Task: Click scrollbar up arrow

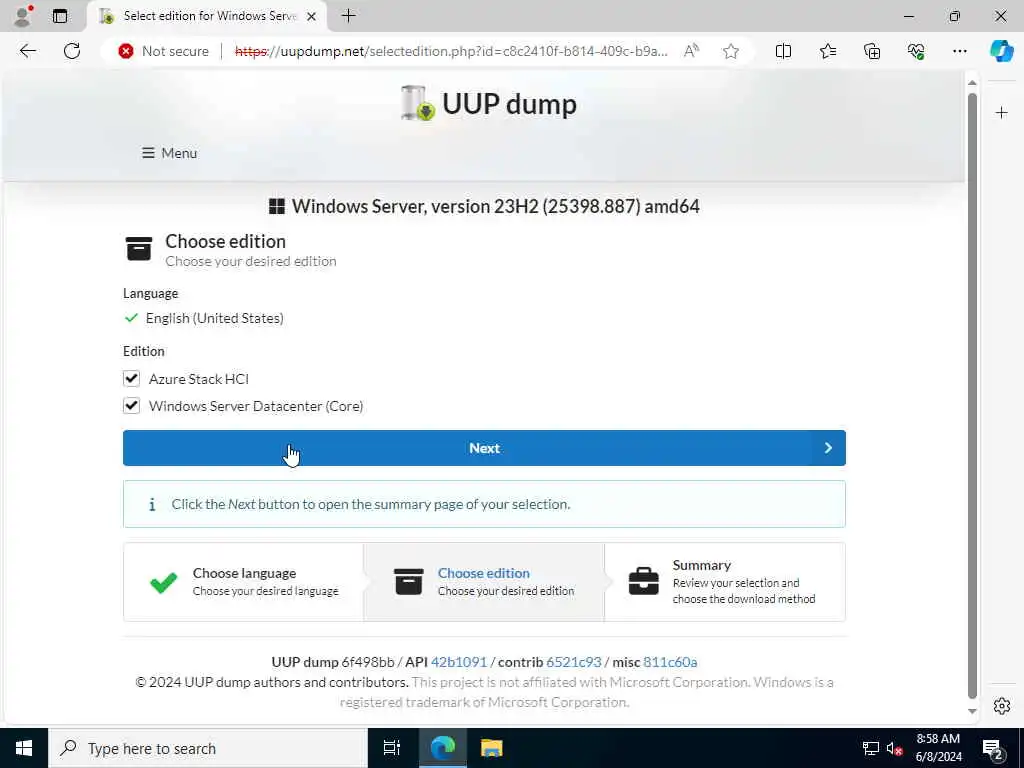Action: tap(972, 83)
